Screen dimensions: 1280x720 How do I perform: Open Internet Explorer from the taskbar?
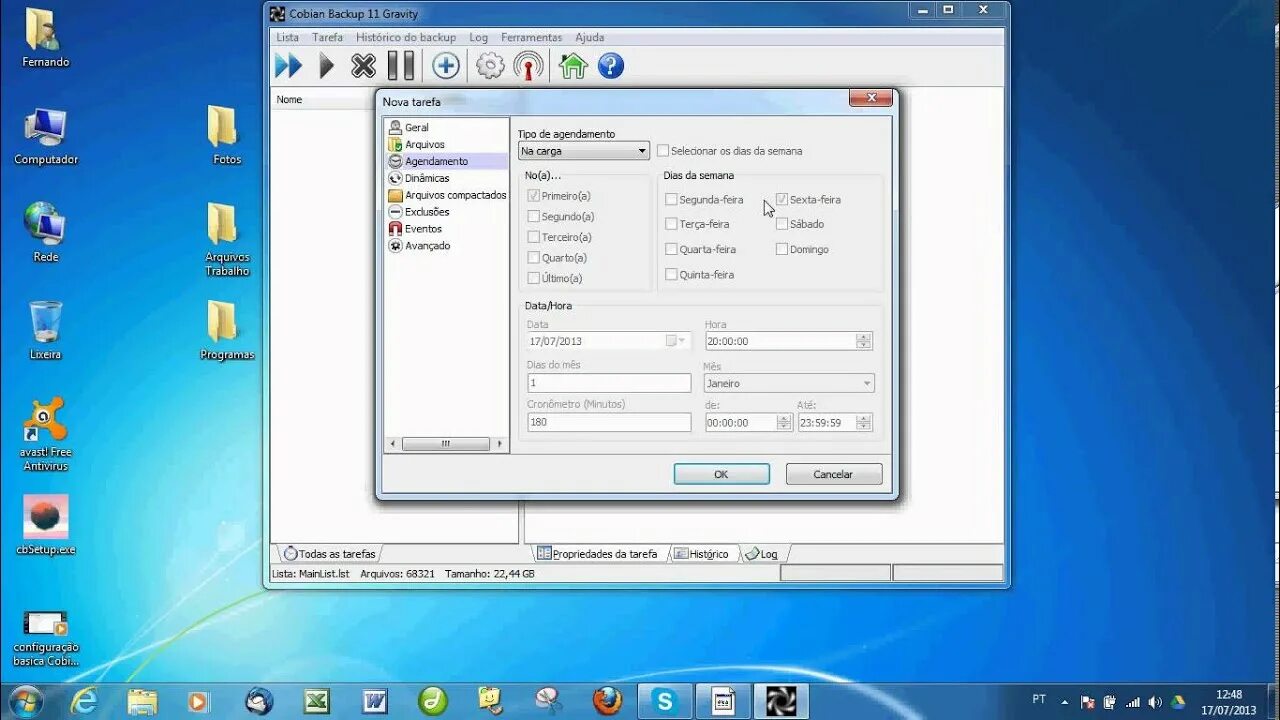[x=84, y=700]
